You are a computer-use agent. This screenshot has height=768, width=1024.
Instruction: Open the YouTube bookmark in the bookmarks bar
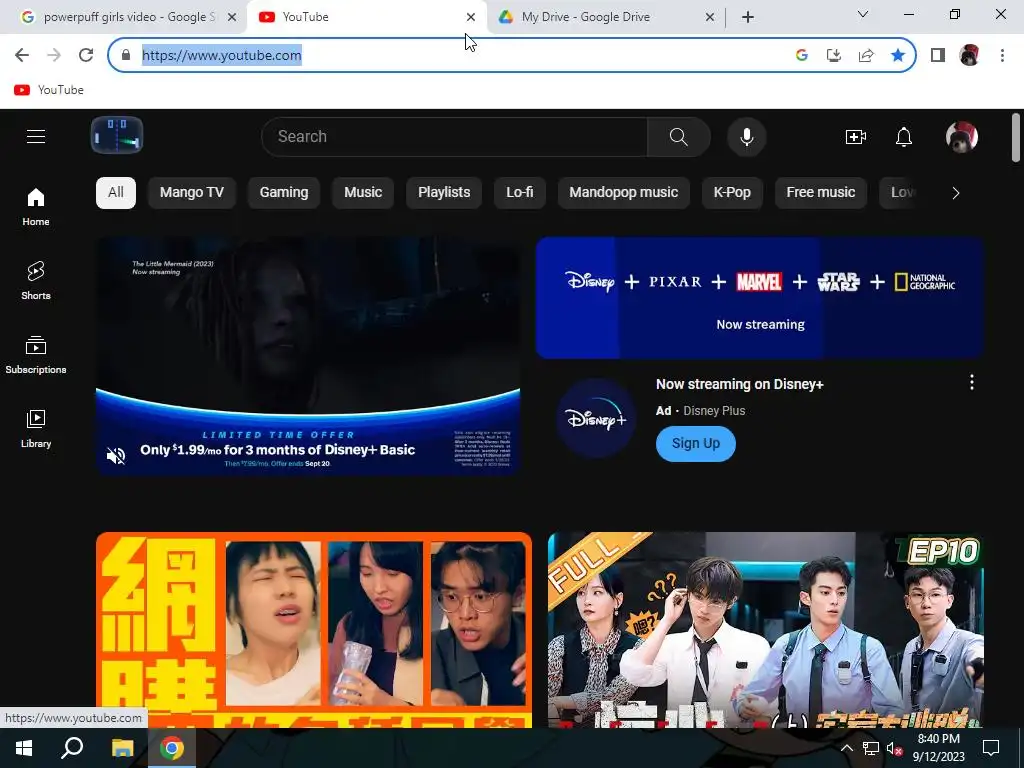(50, 89)
